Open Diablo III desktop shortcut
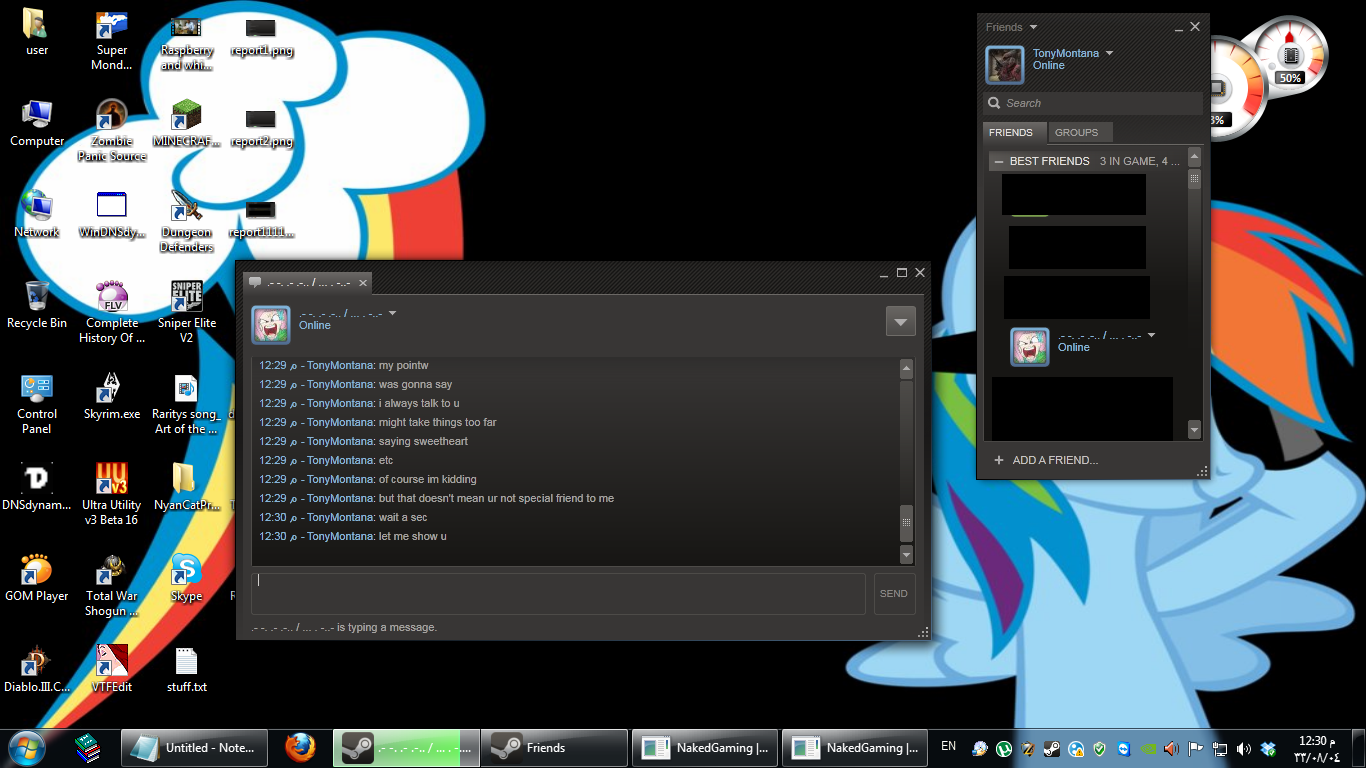The width and height of the screenshot is (1366, 768). (x=37, y=668)
